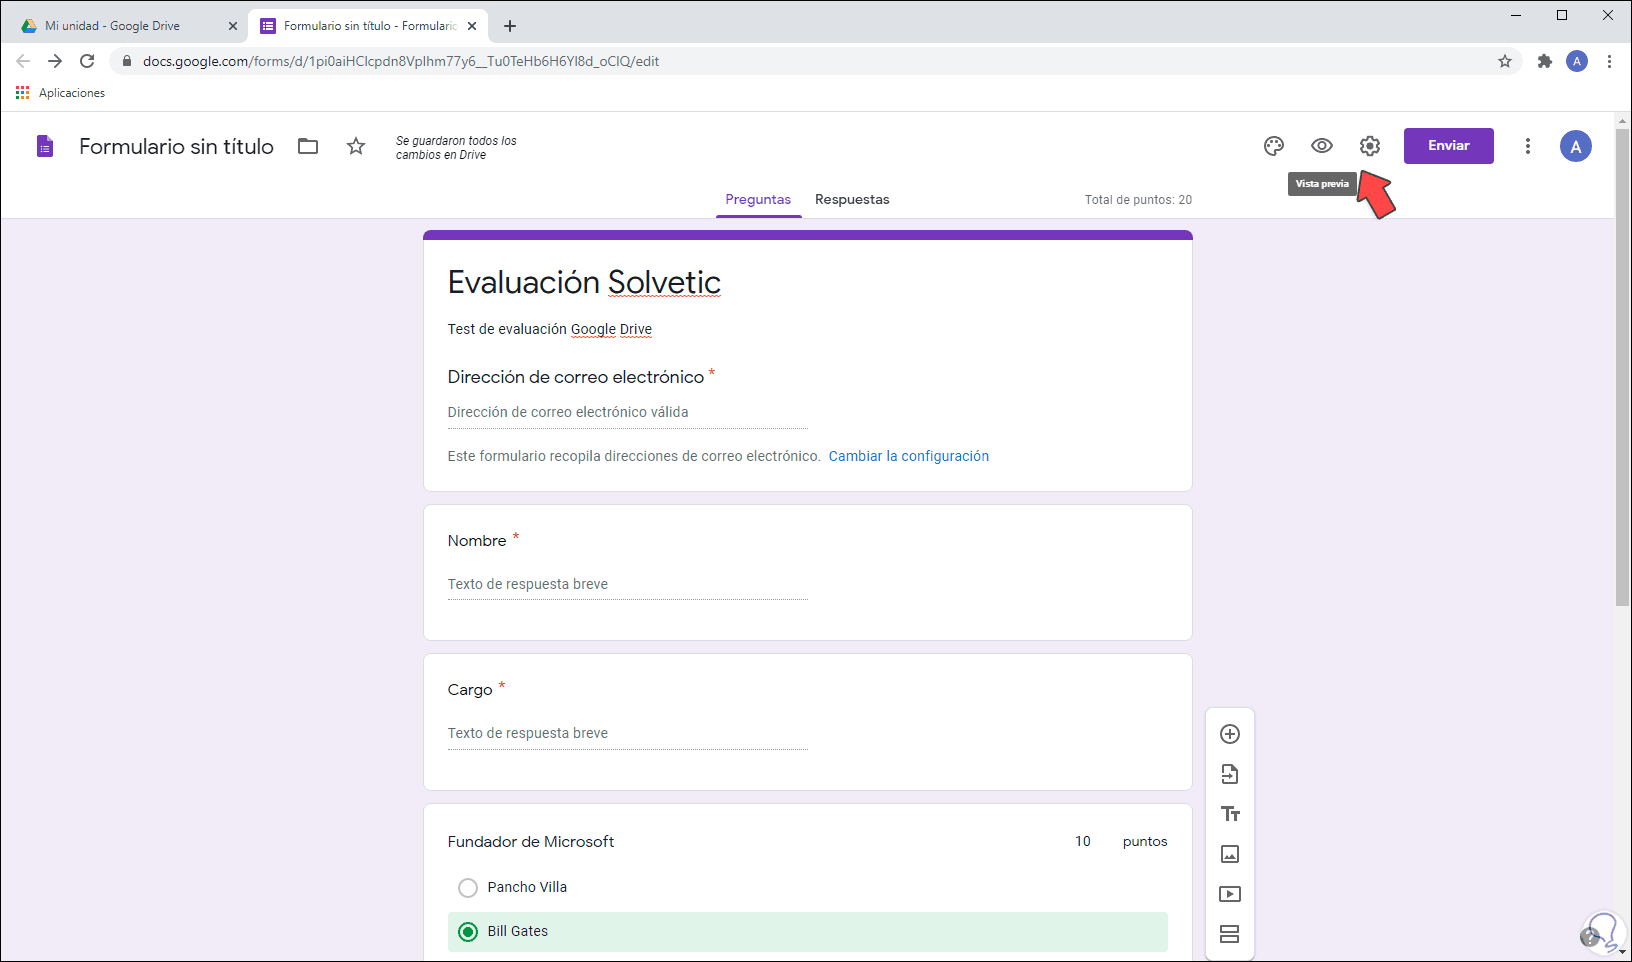
Task: Add image icon in side toolbar
Action: [x=1230, y=854]
